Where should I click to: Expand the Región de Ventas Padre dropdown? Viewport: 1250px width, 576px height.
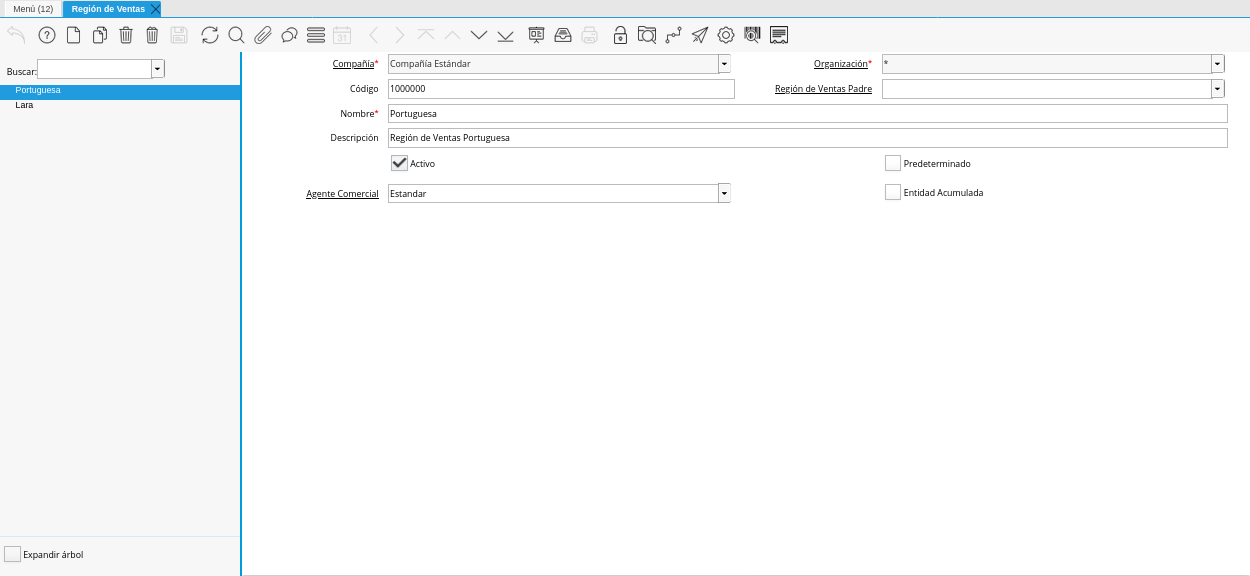(1217, 89)
